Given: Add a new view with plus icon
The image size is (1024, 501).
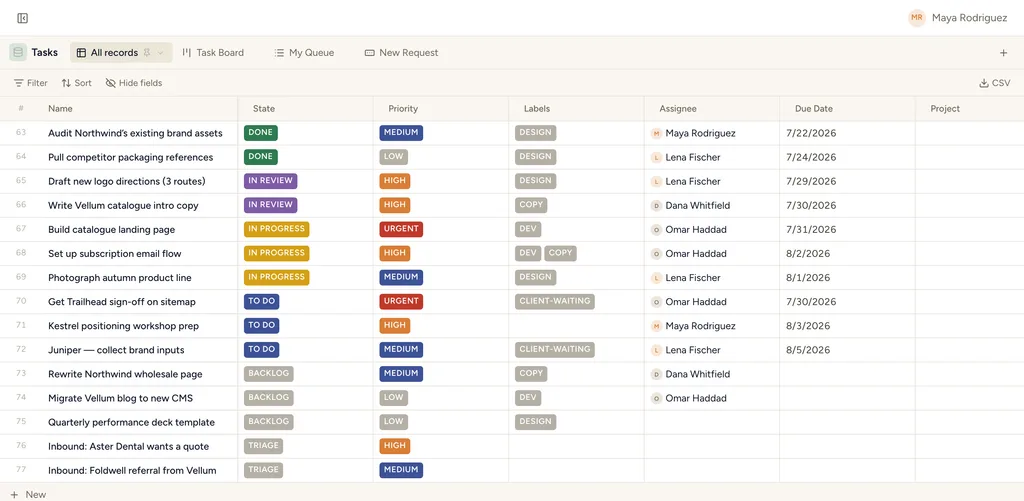Looking at the screenshot, I should 1004,53.
